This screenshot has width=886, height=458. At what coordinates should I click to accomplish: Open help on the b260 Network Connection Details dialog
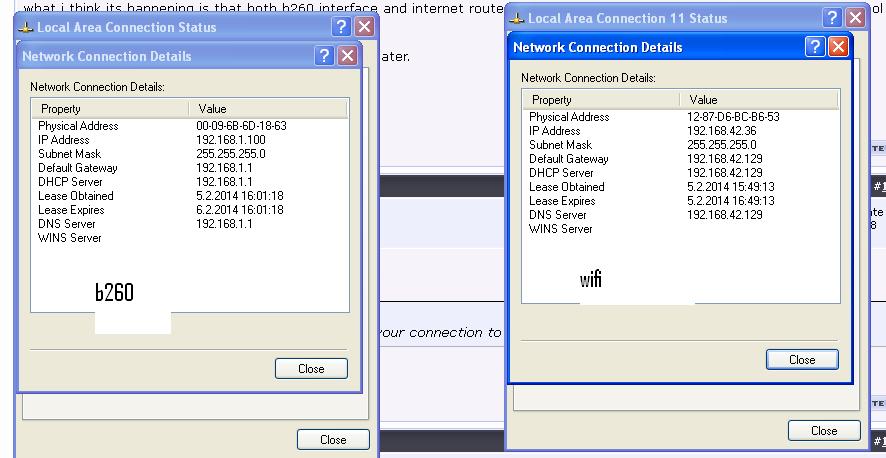pyautogui.click(x=325, y=56)
